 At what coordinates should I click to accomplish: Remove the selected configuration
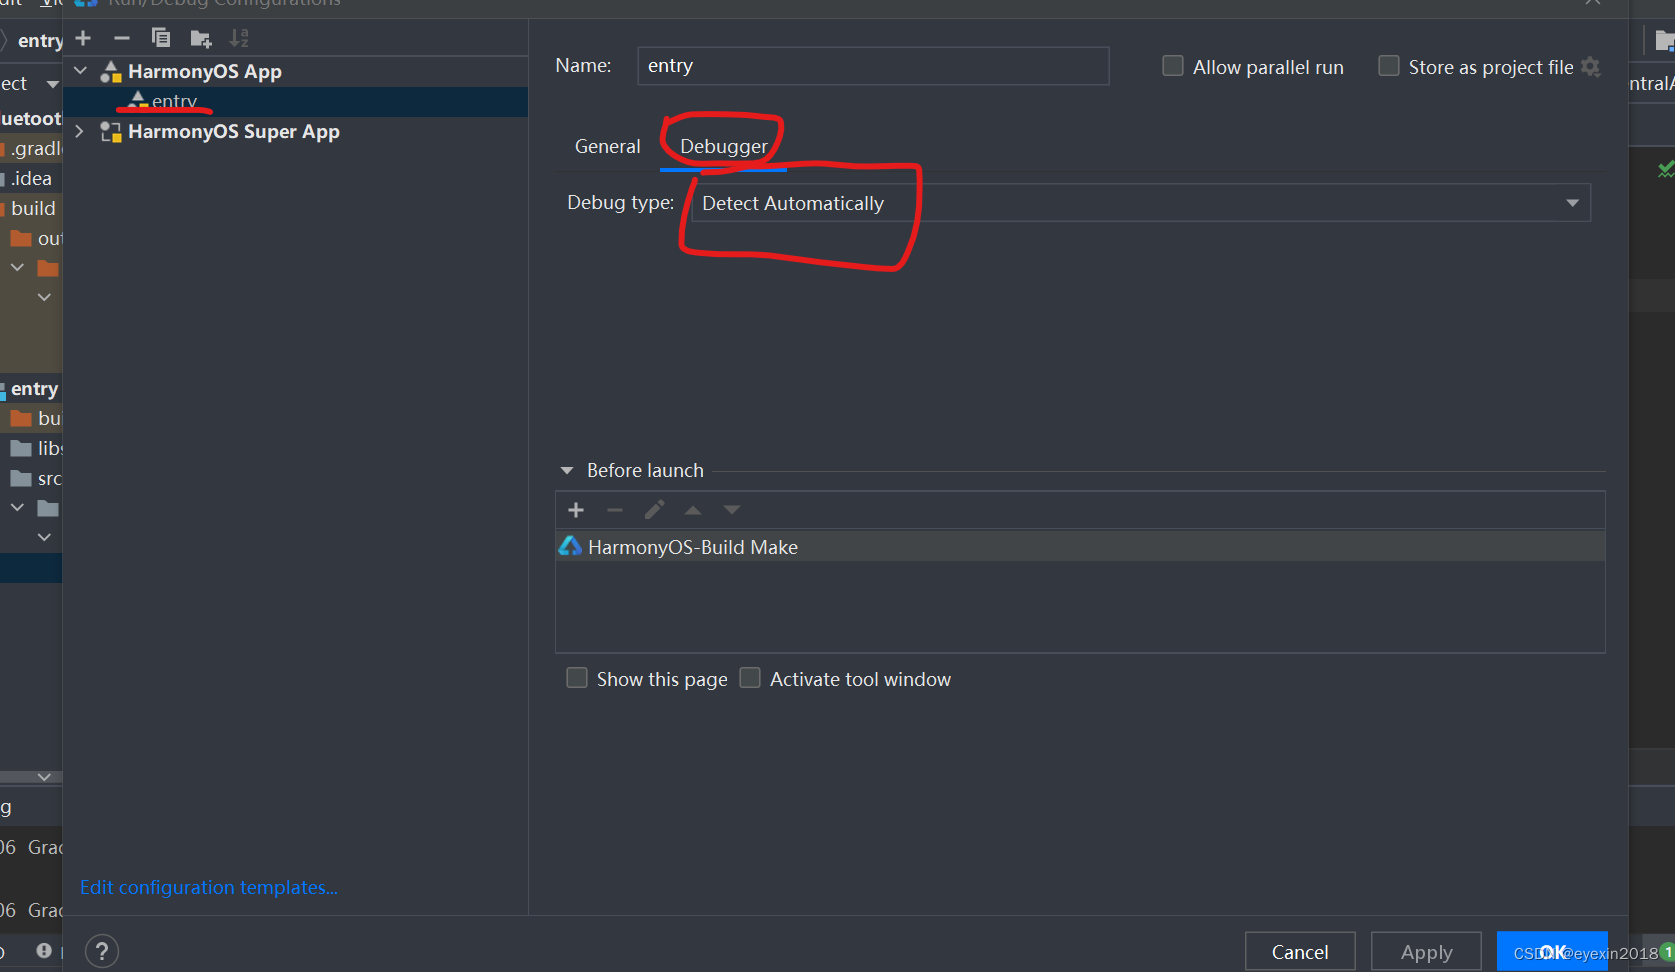(x=122, y=38)
